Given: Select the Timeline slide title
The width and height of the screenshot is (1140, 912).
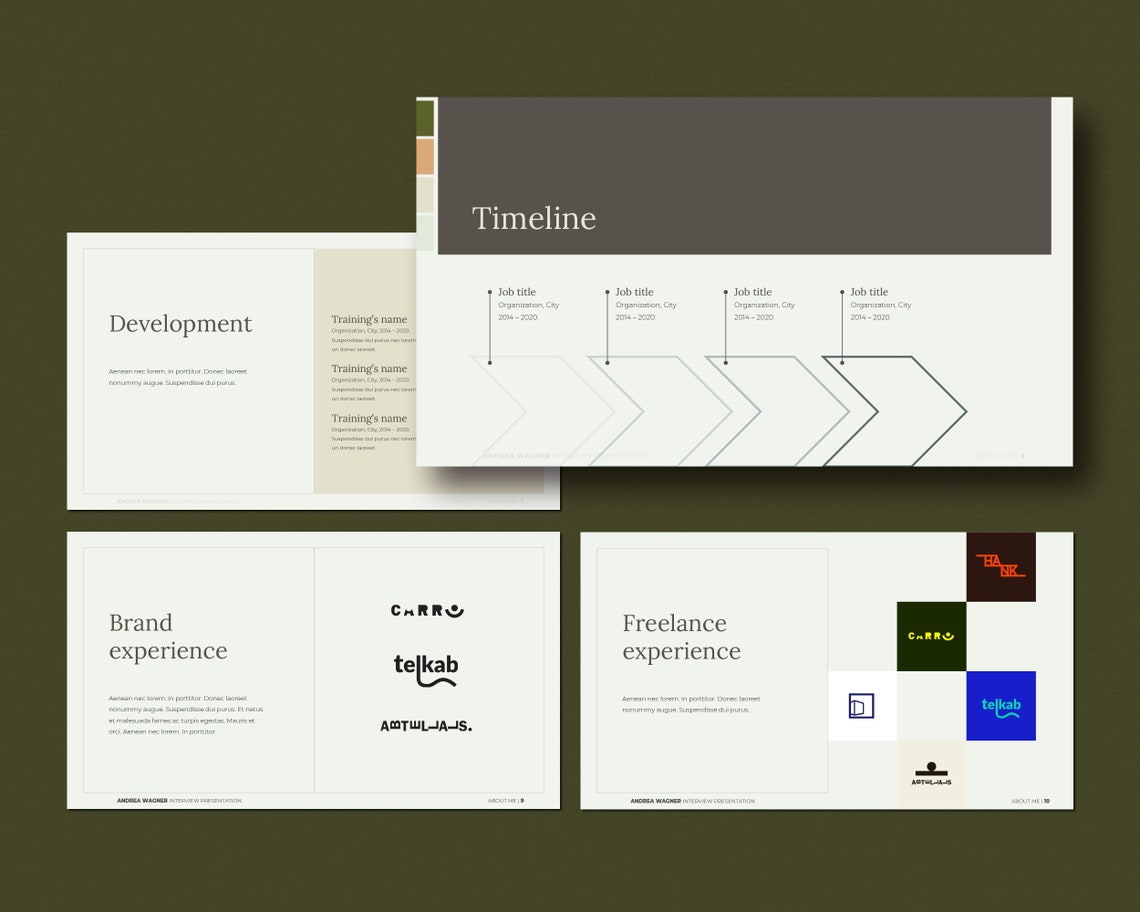Looking at the screenshot, I should [534, 218].
